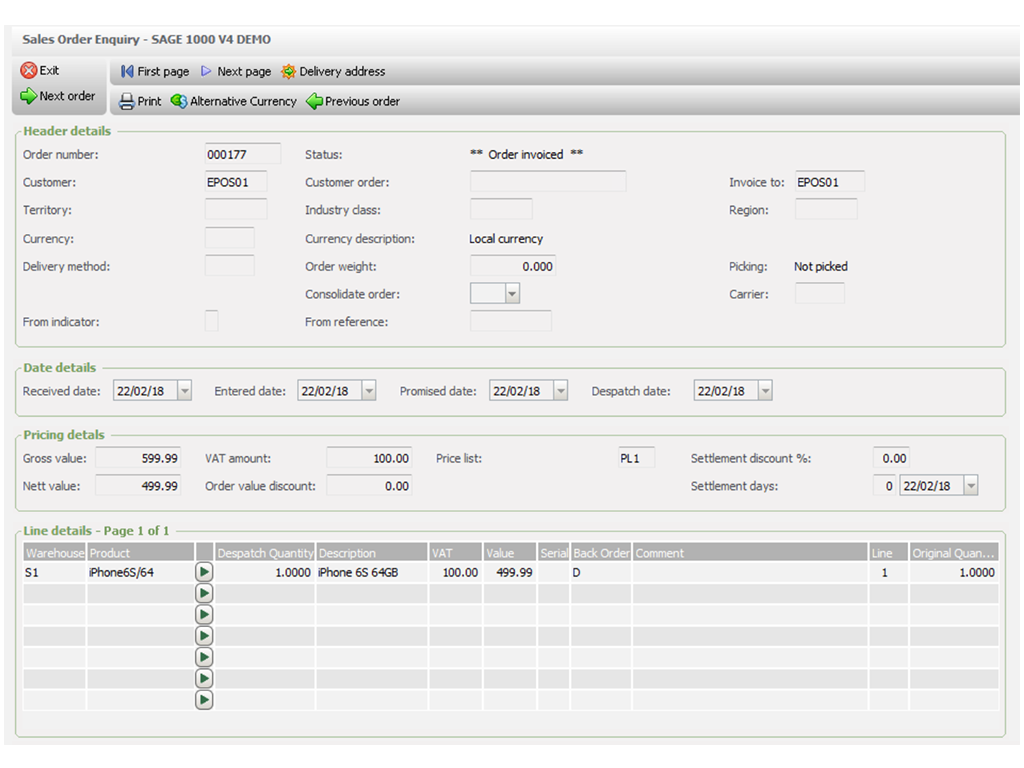
Task: Click the Despatch Quantity column header
Action: [265, 552]
